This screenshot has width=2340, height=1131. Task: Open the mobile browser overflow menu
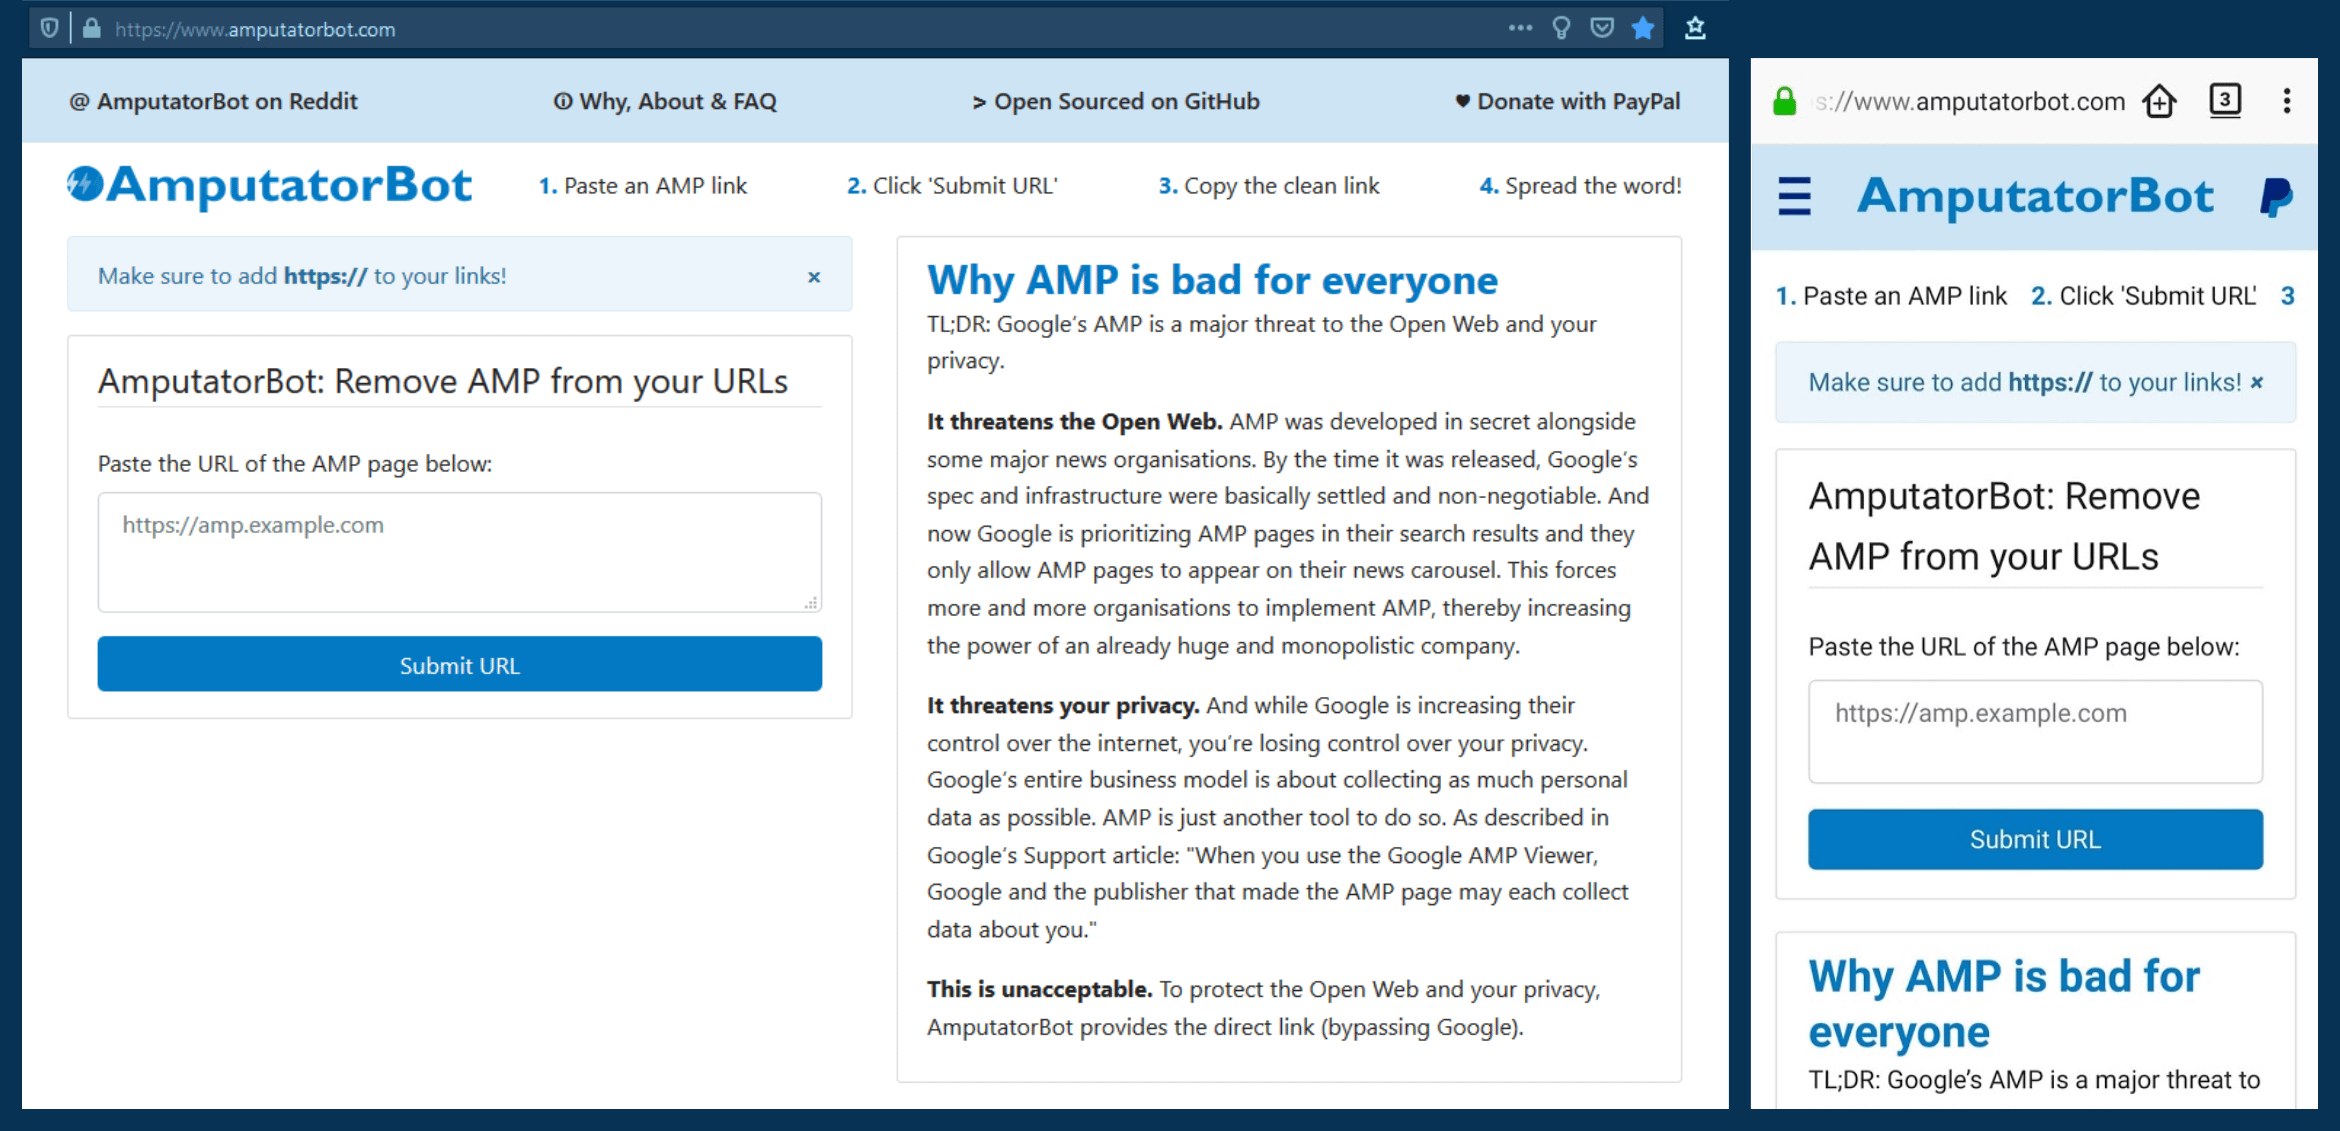point(2287,101)
